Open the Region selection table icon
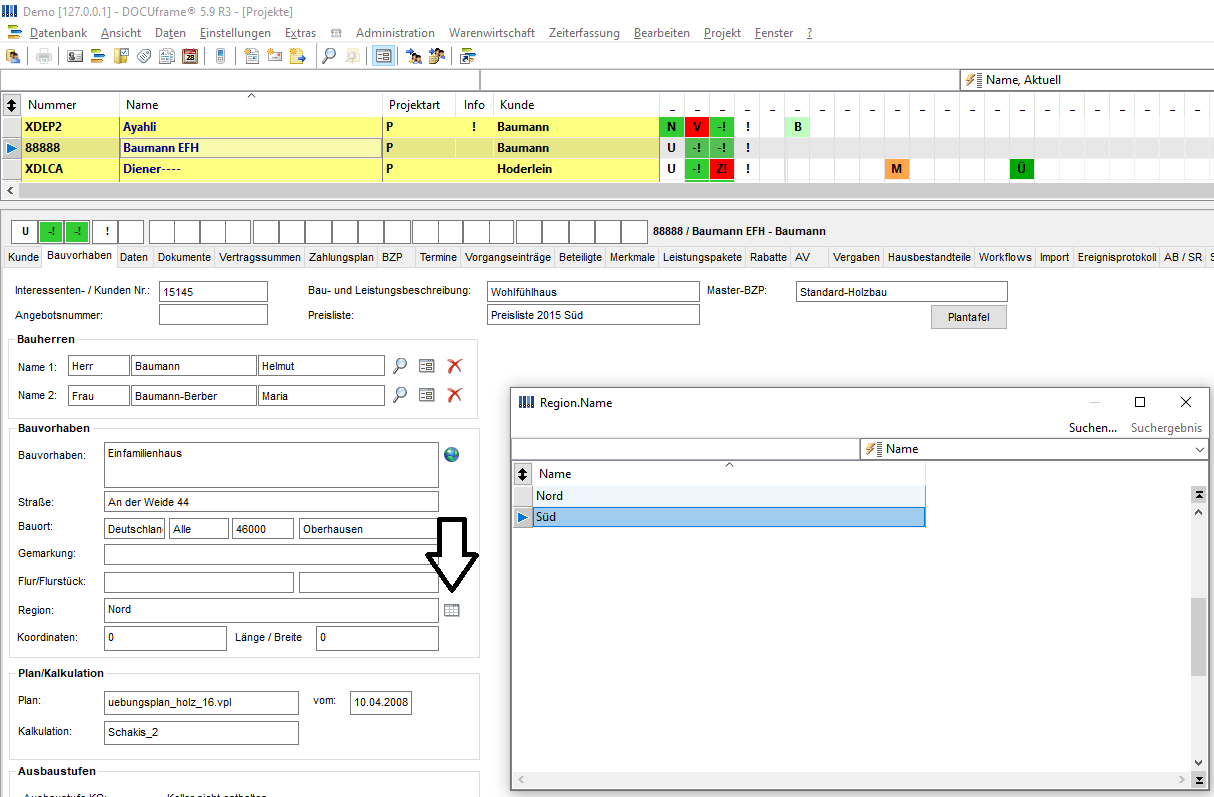1214x797 pixels. (x=451, y=610)
